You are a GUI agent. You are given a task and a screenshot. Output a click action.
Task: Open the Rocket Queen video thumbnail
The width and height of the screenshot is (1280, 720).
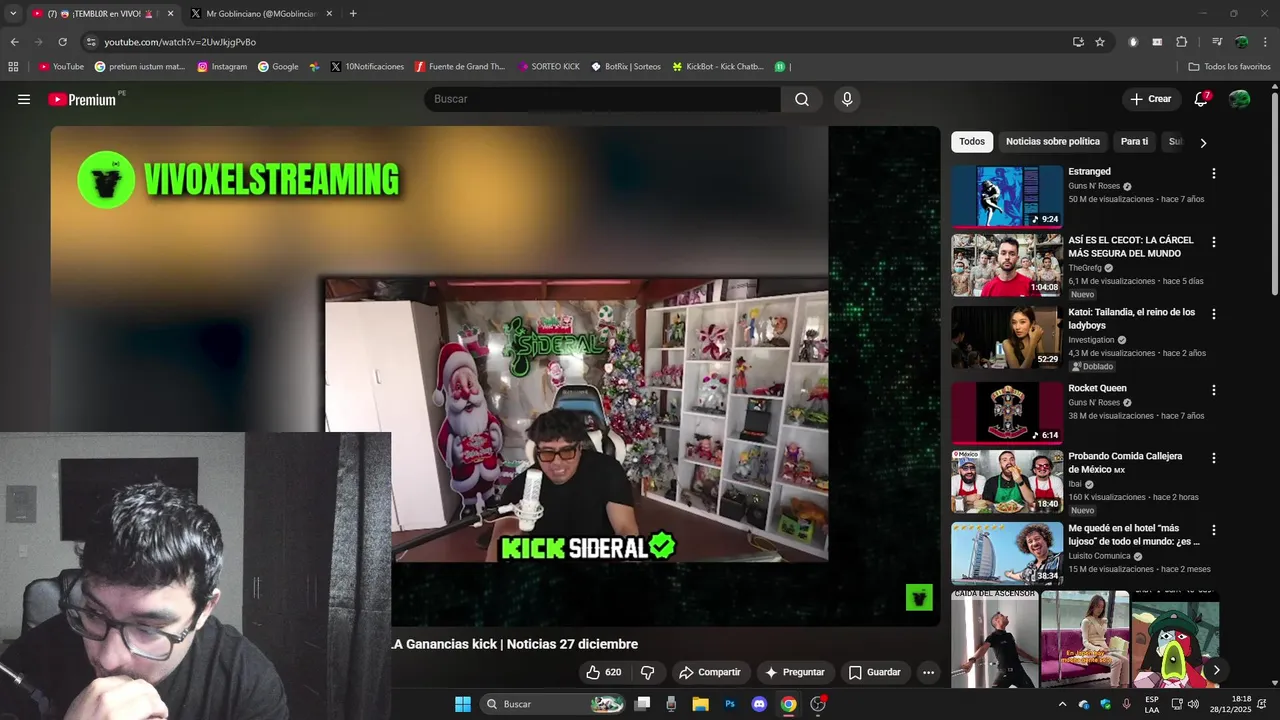(1007, 412)
